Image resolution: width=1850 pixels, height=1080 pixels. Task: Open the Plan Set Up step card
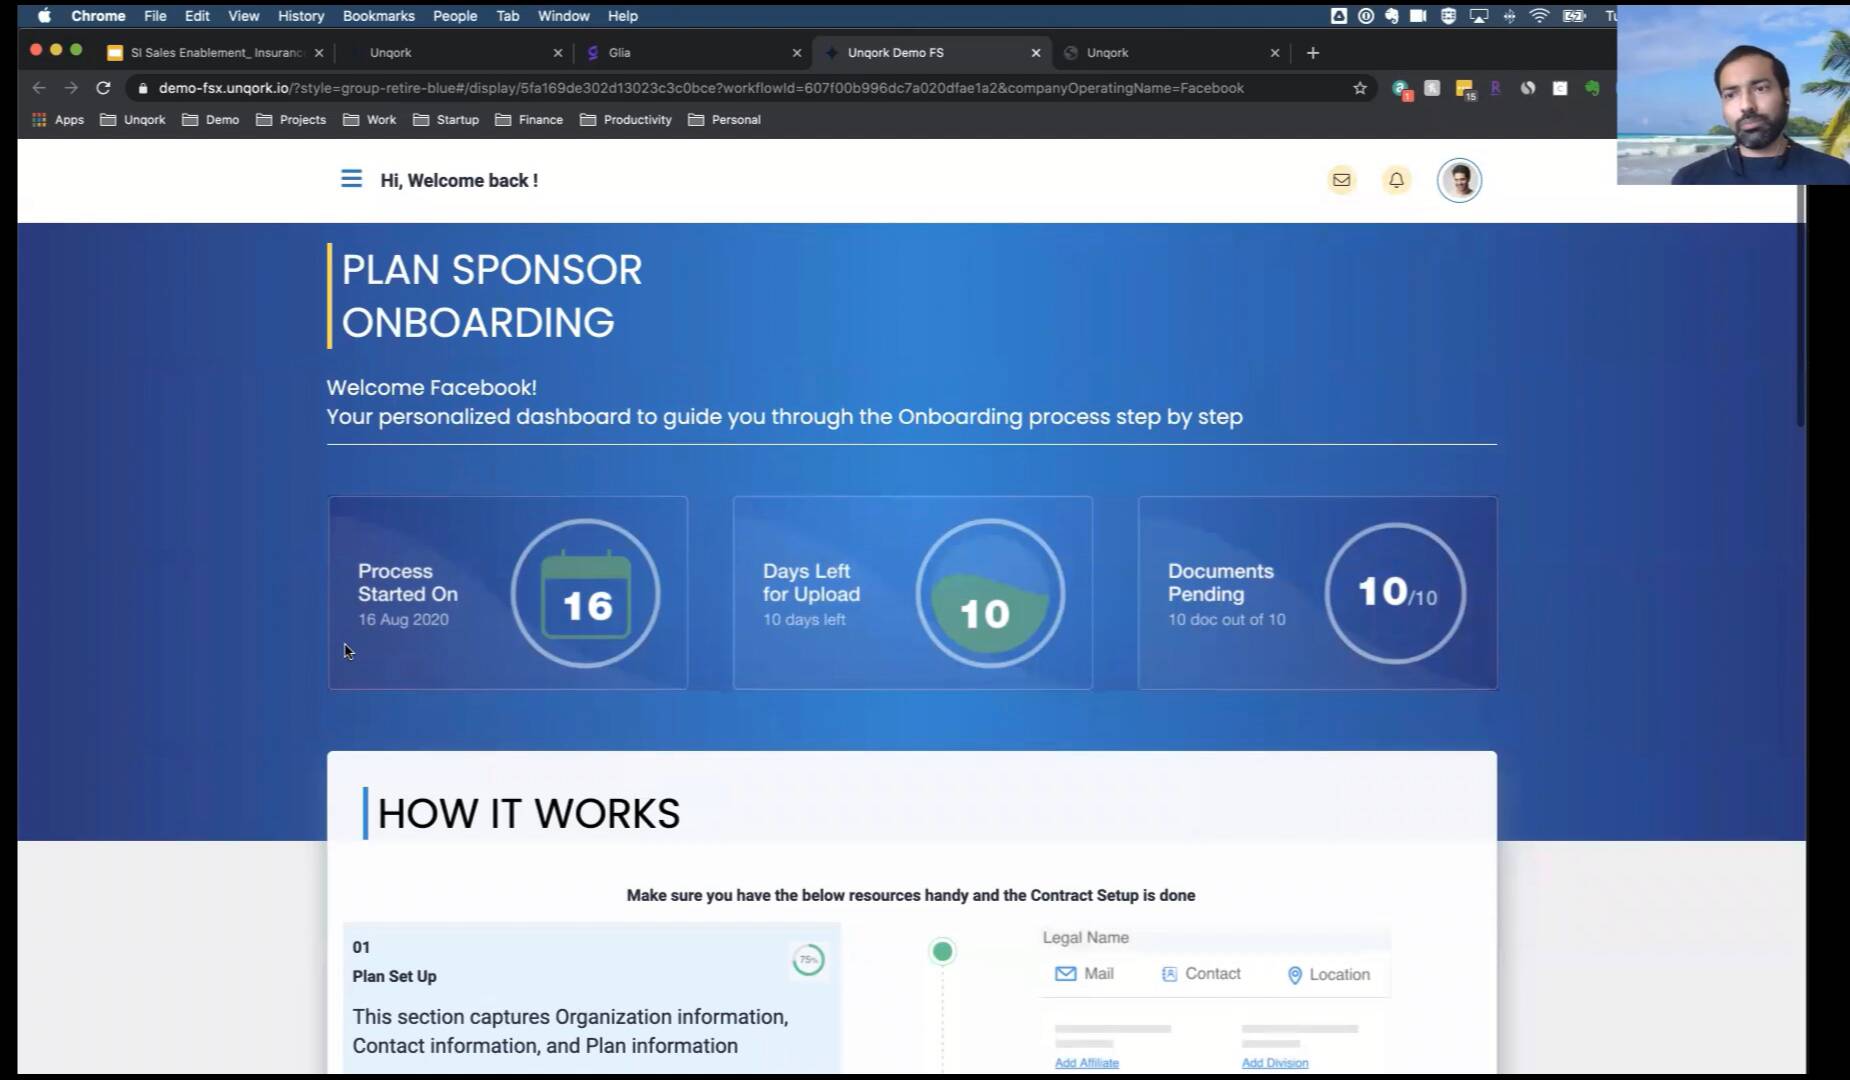(592, 998)
